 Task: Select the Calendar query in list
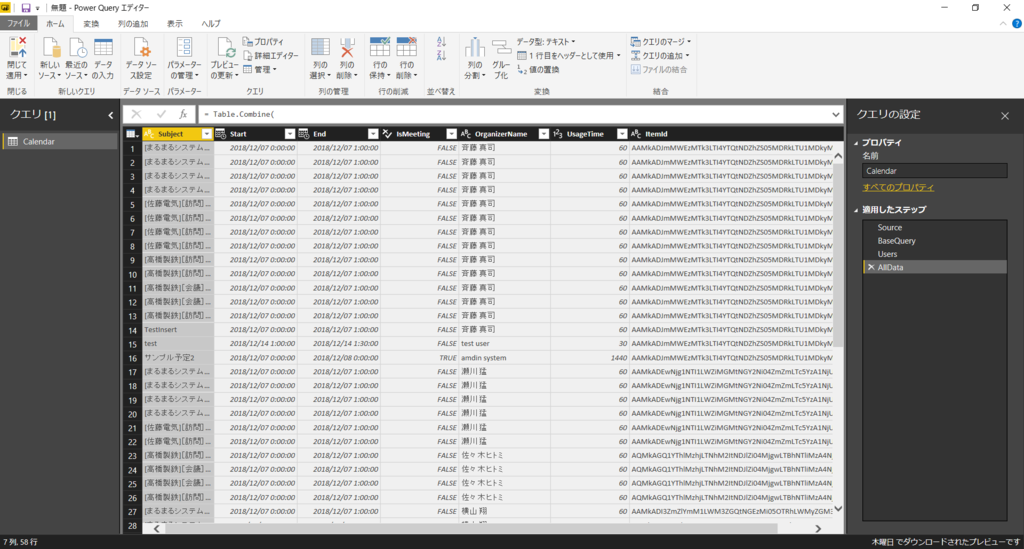[x=60, y=142]
